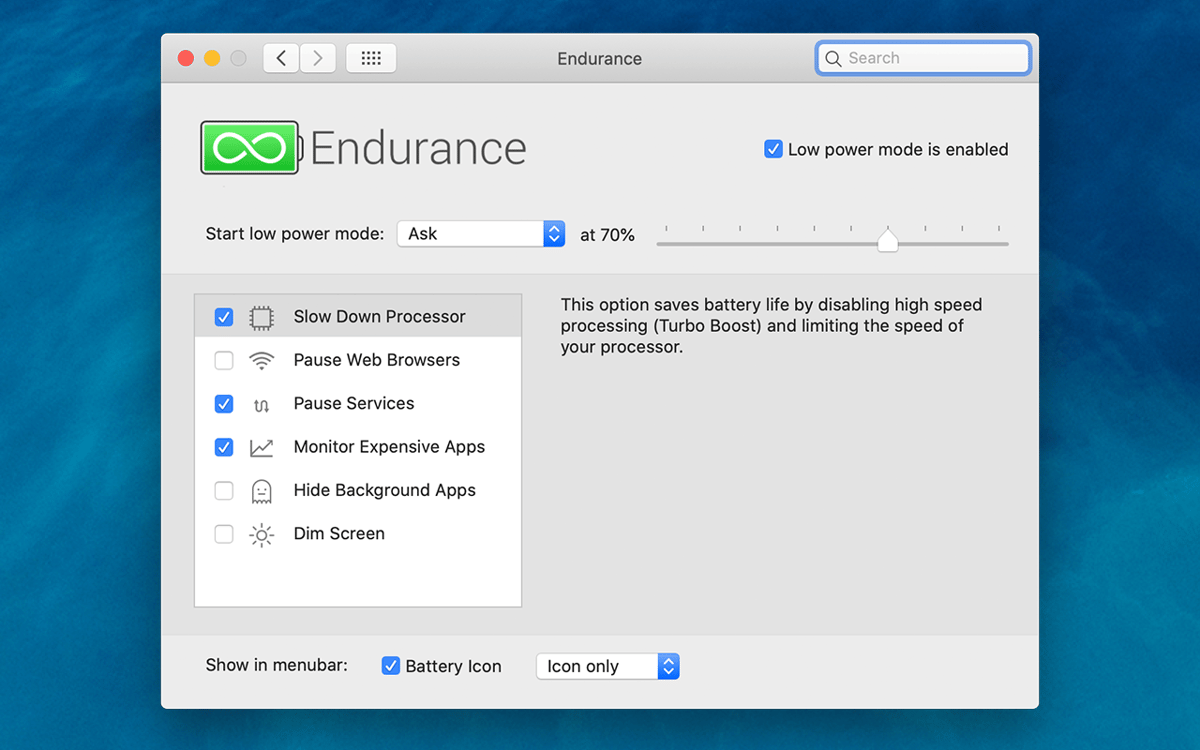Click the green Endurance battery logo
The height and width of the screenshot is (750, 1200).
click(250, 148)
